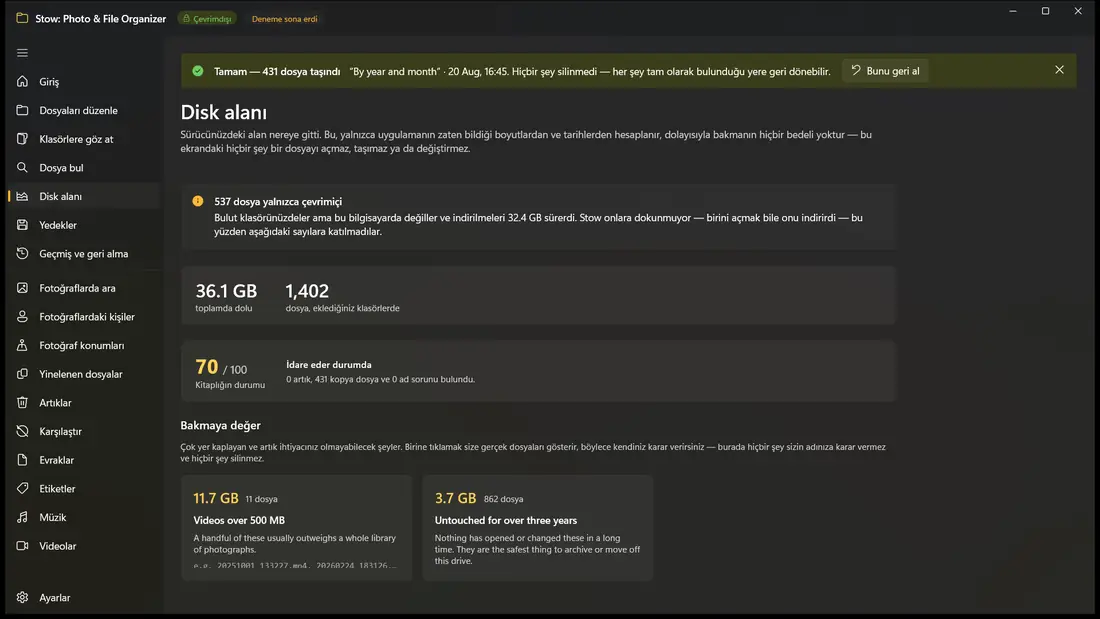
Task: Click the Artıklar trash icon
Action: (x=22, y=403)
